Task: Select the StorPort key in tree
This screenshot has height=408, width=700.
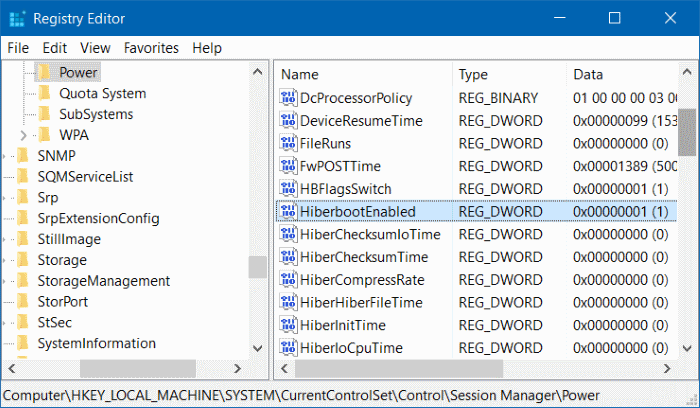Action: [62, 301]
